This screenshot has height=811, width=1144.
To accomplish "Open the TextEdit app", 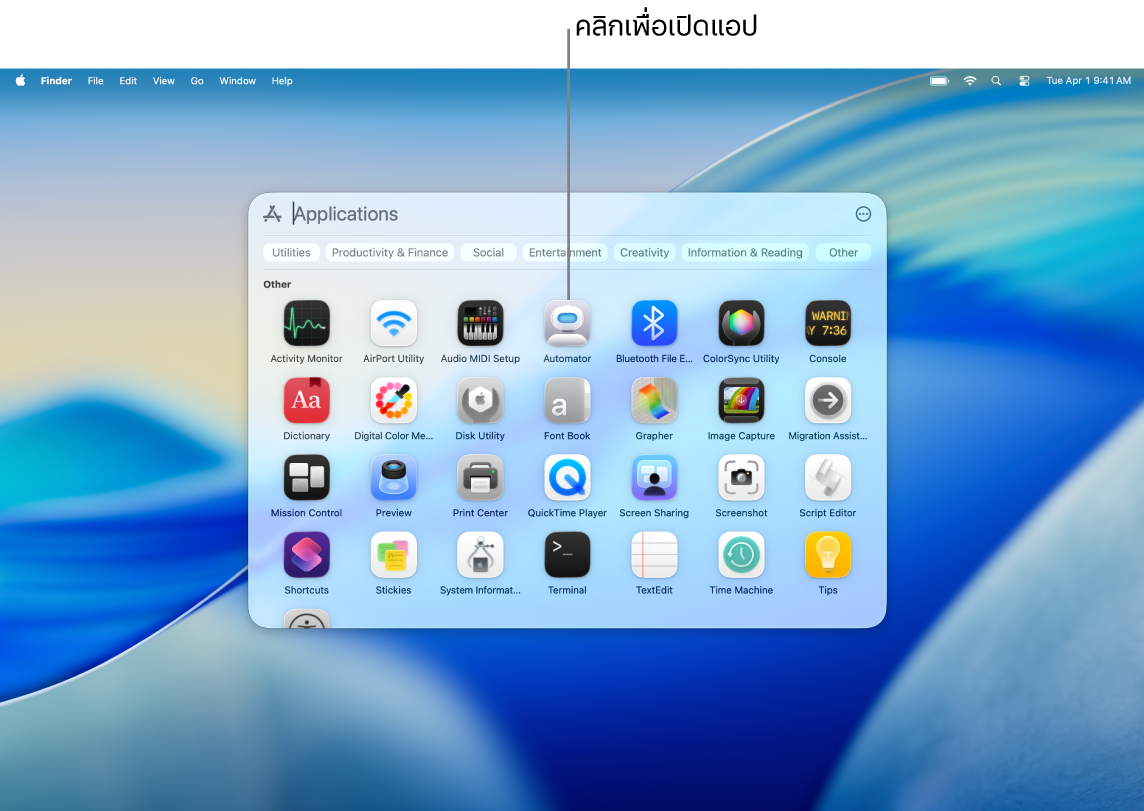I will click(654, 555).
